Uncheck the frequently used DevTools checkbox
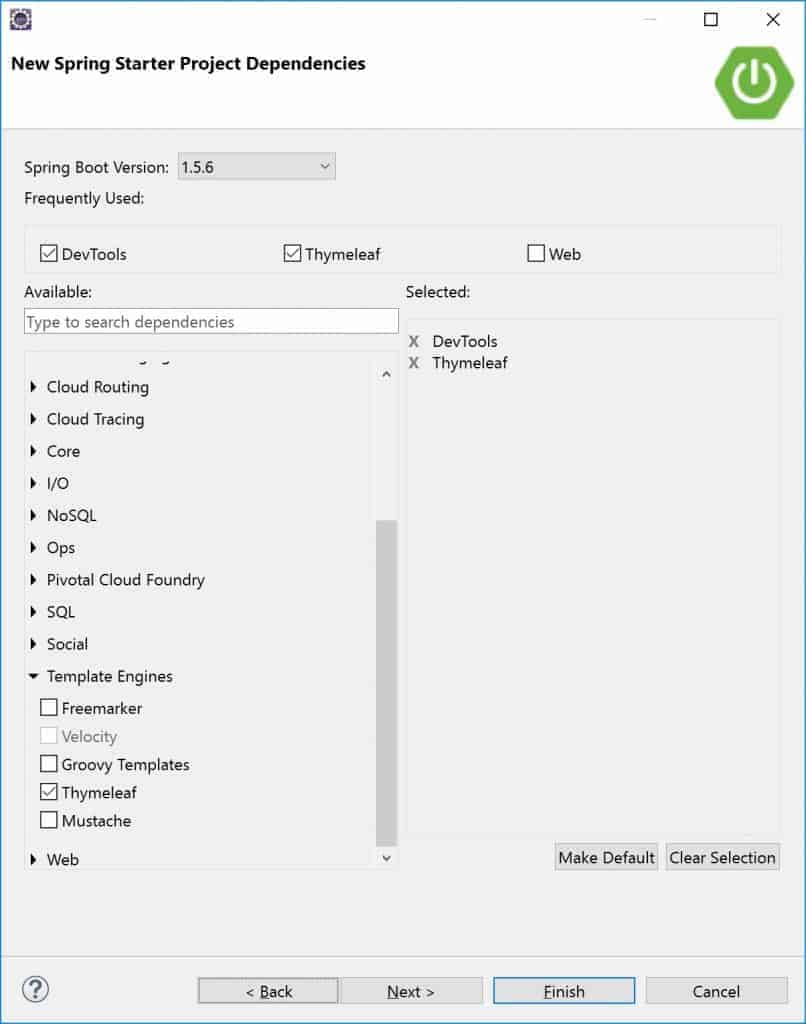806x1024 pixels. [48, 253]
